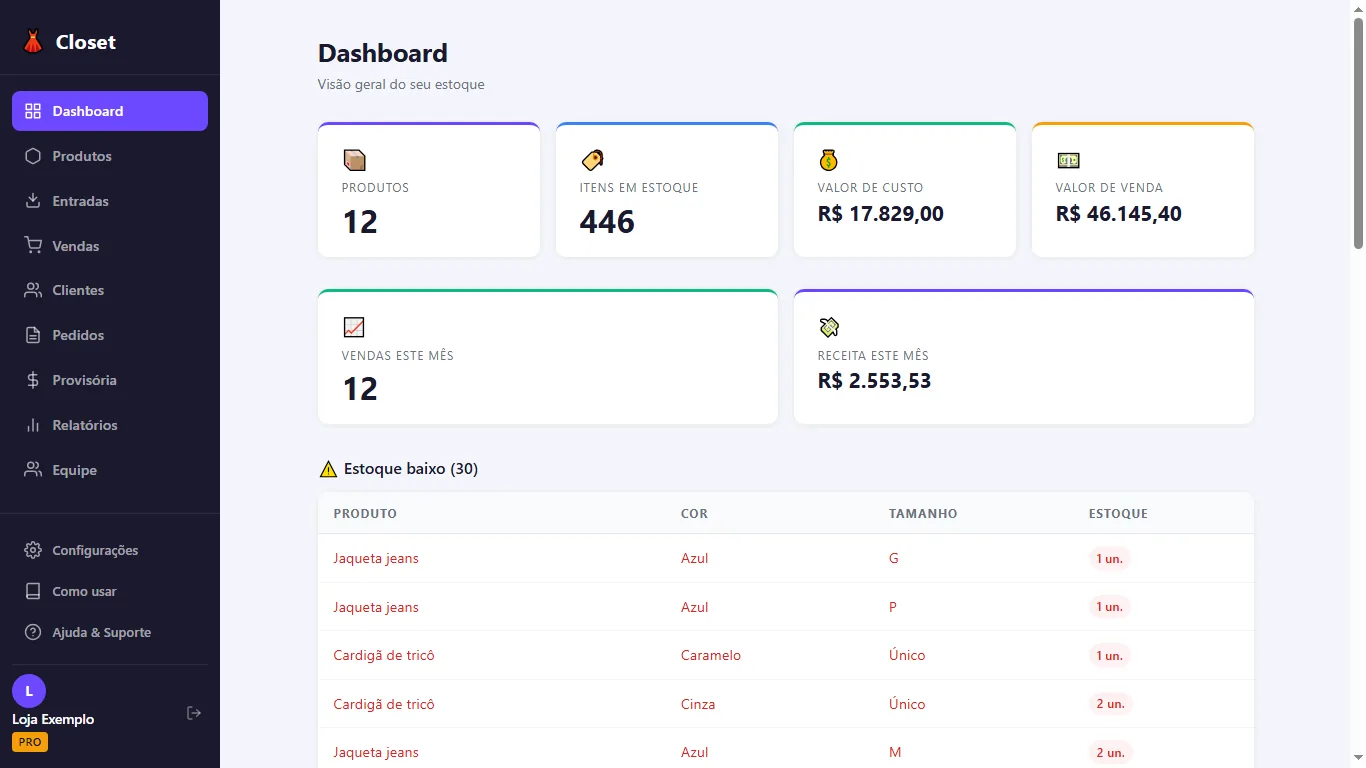Click the Produtos summary card
Viewport: 1366px width, 768px height.
[429, 190]
